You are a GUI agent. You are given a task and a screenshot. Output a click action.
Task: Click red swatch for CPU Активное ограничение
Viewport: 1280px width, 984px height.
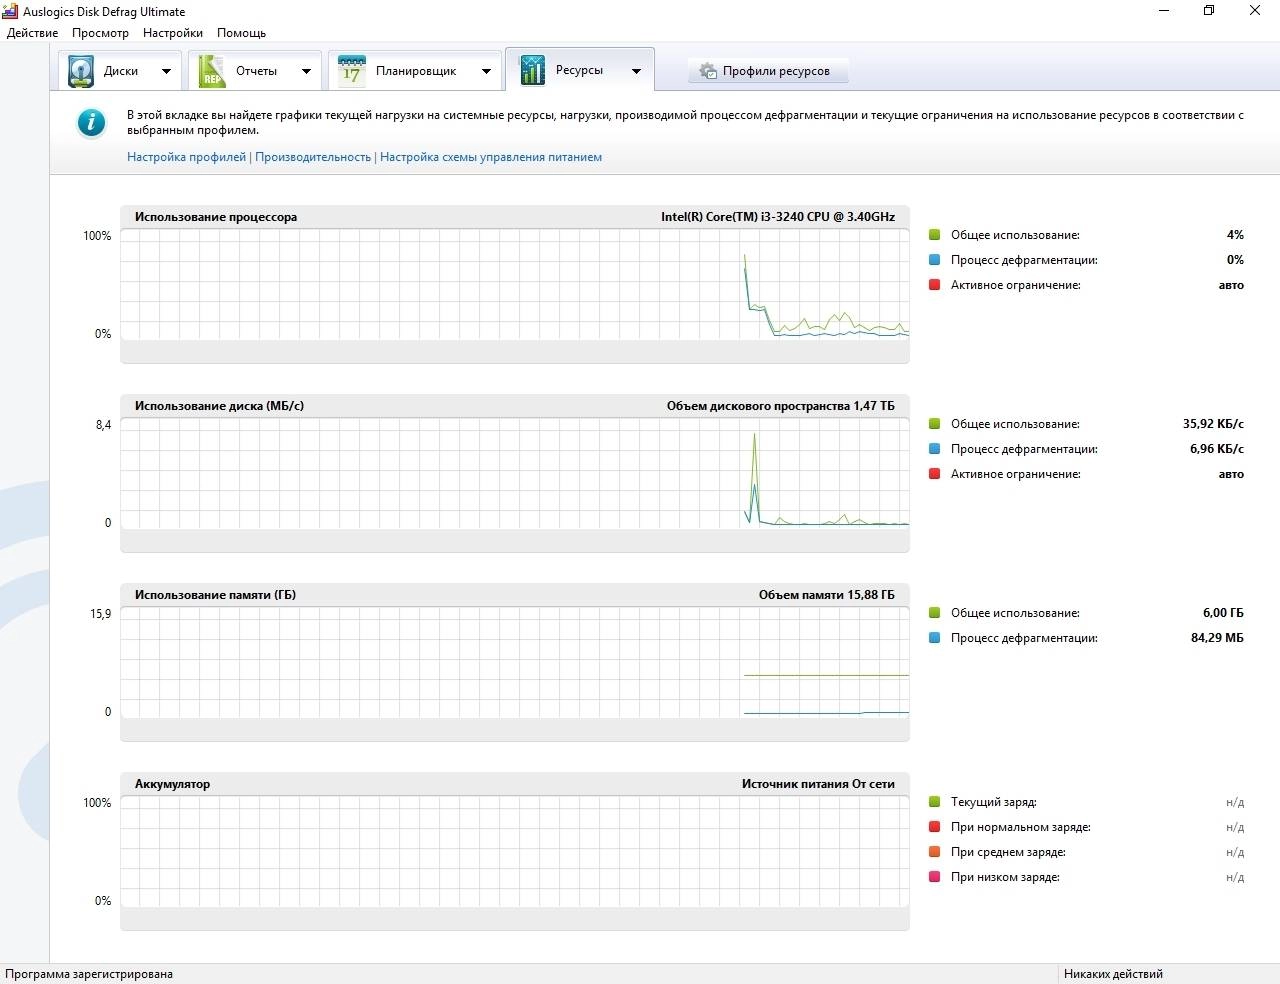pos(935,285)
